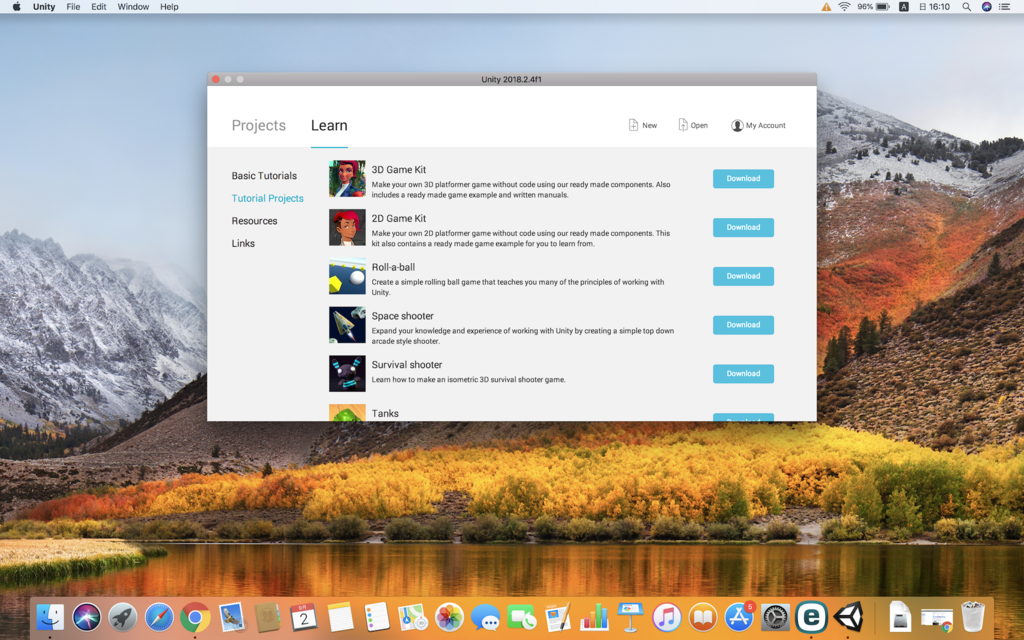Click the New project icon
The image size is (1024, 640).
pyautogui.click(x=633, y=125)
